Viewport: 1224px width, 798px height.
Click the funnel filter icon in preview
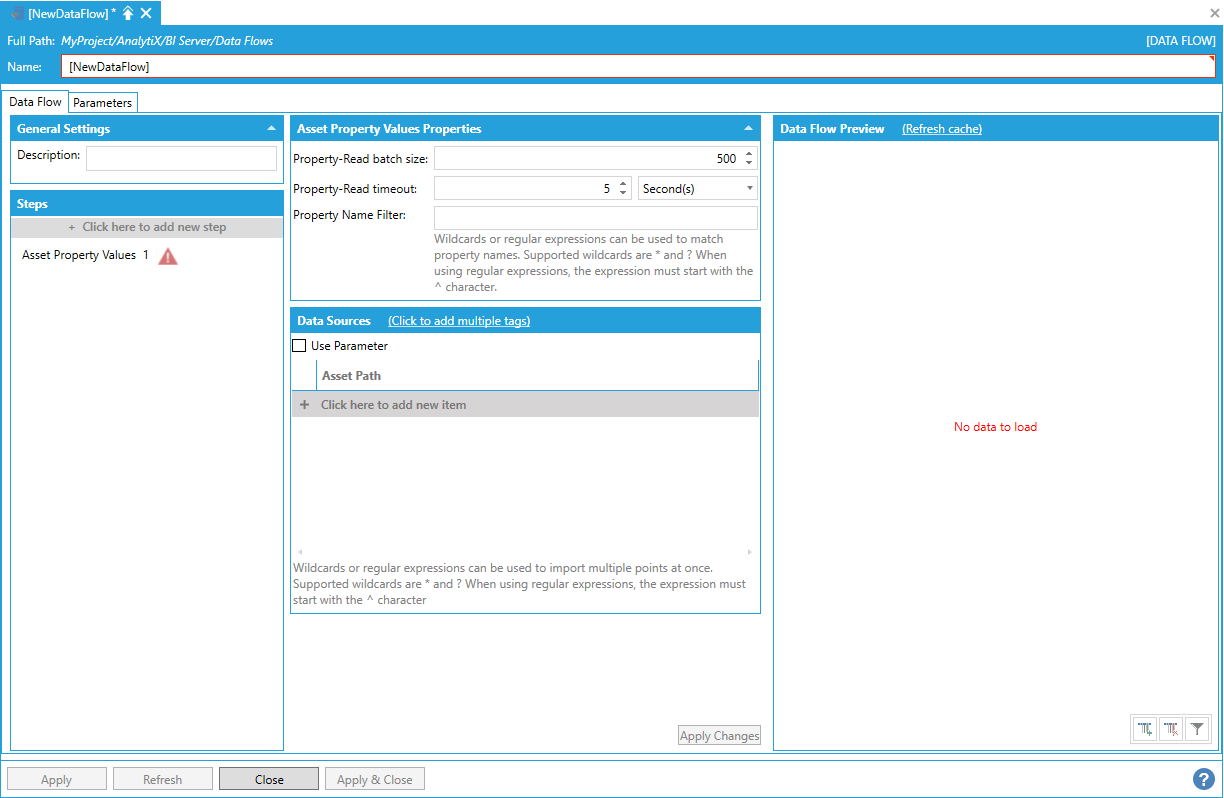pyautogui.click(x=1196, y=729)
